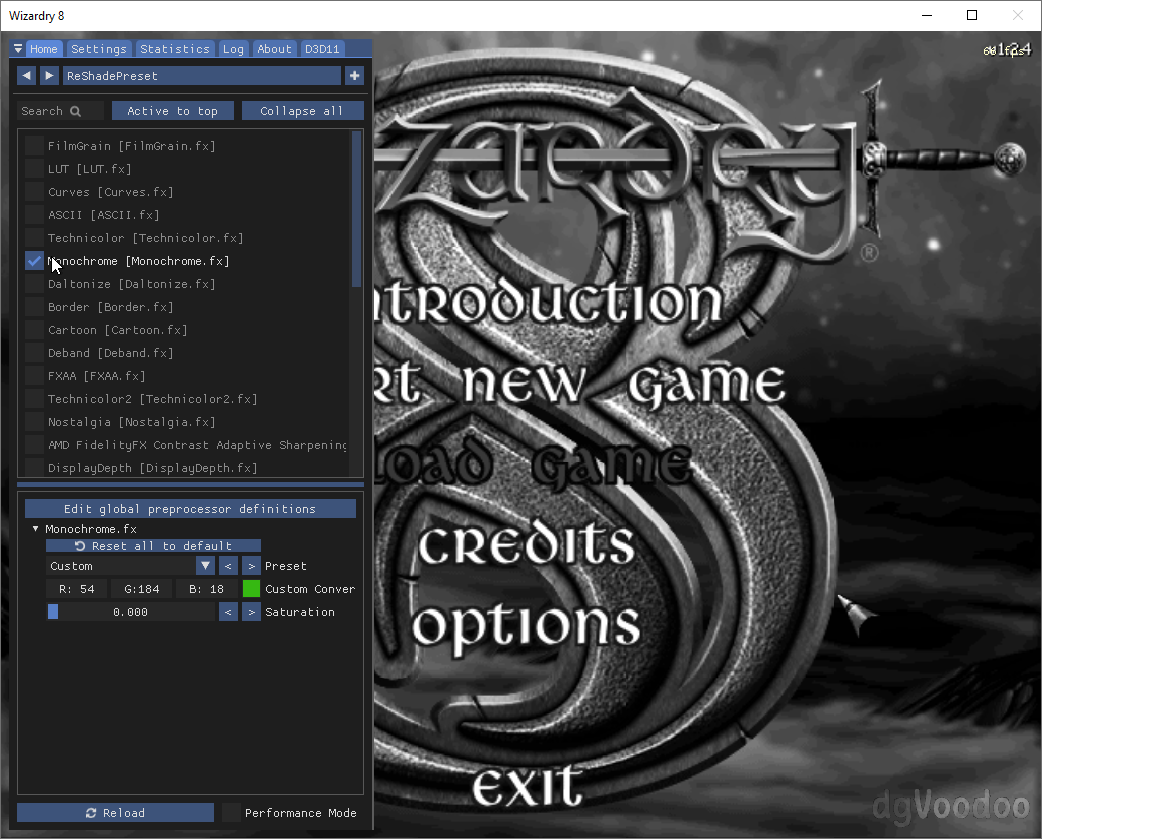Click the R: 54 color value field

coord(76,588)
